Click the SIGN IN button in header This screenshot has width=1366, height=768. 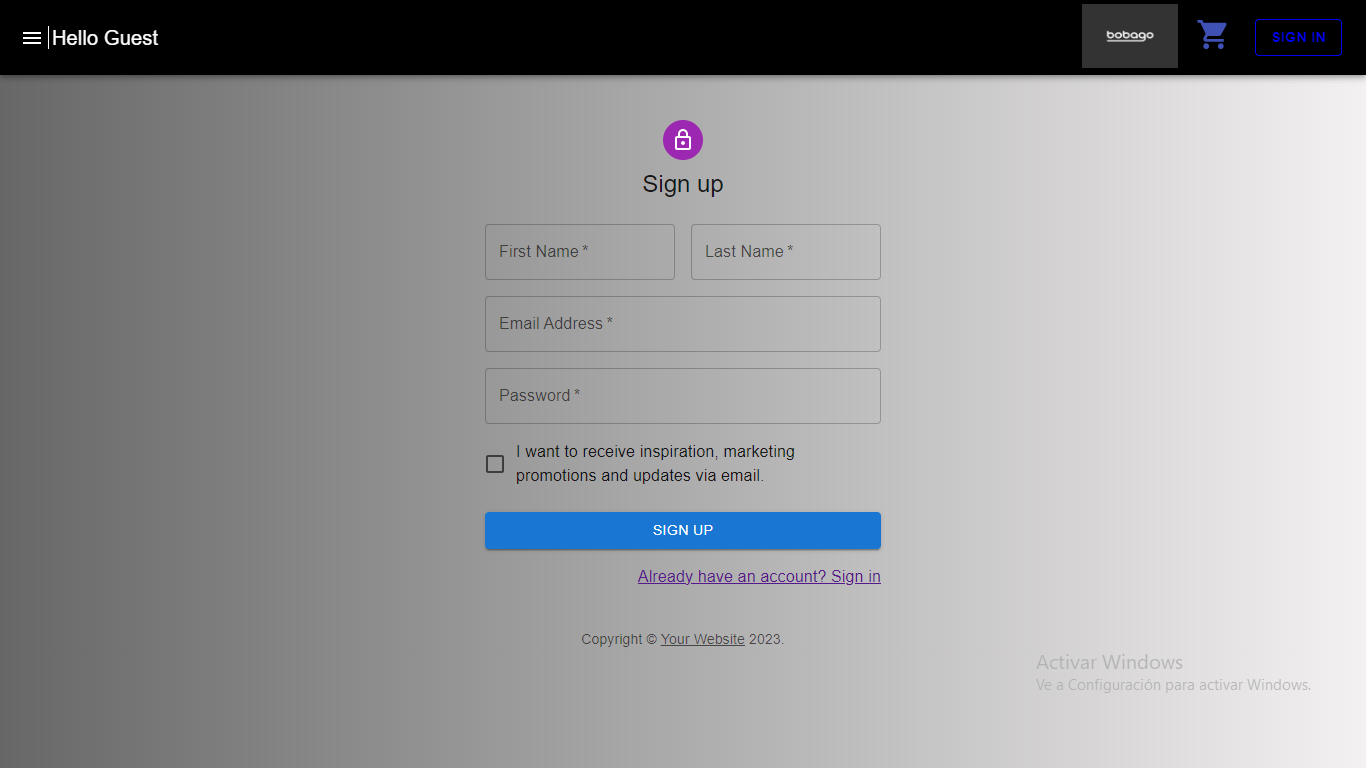[x=1298, y=37]
